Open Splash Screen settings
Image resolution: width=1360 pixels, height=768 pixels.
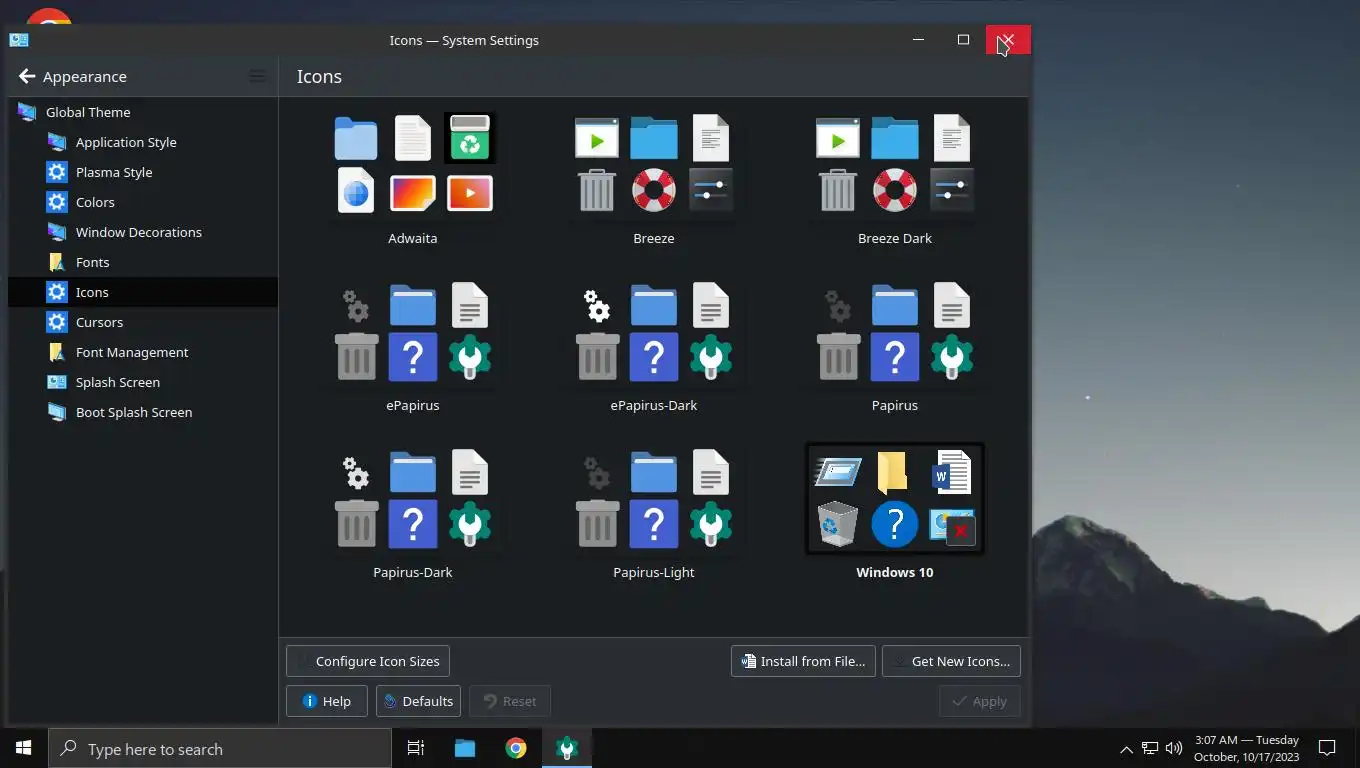tap(143, 382)
